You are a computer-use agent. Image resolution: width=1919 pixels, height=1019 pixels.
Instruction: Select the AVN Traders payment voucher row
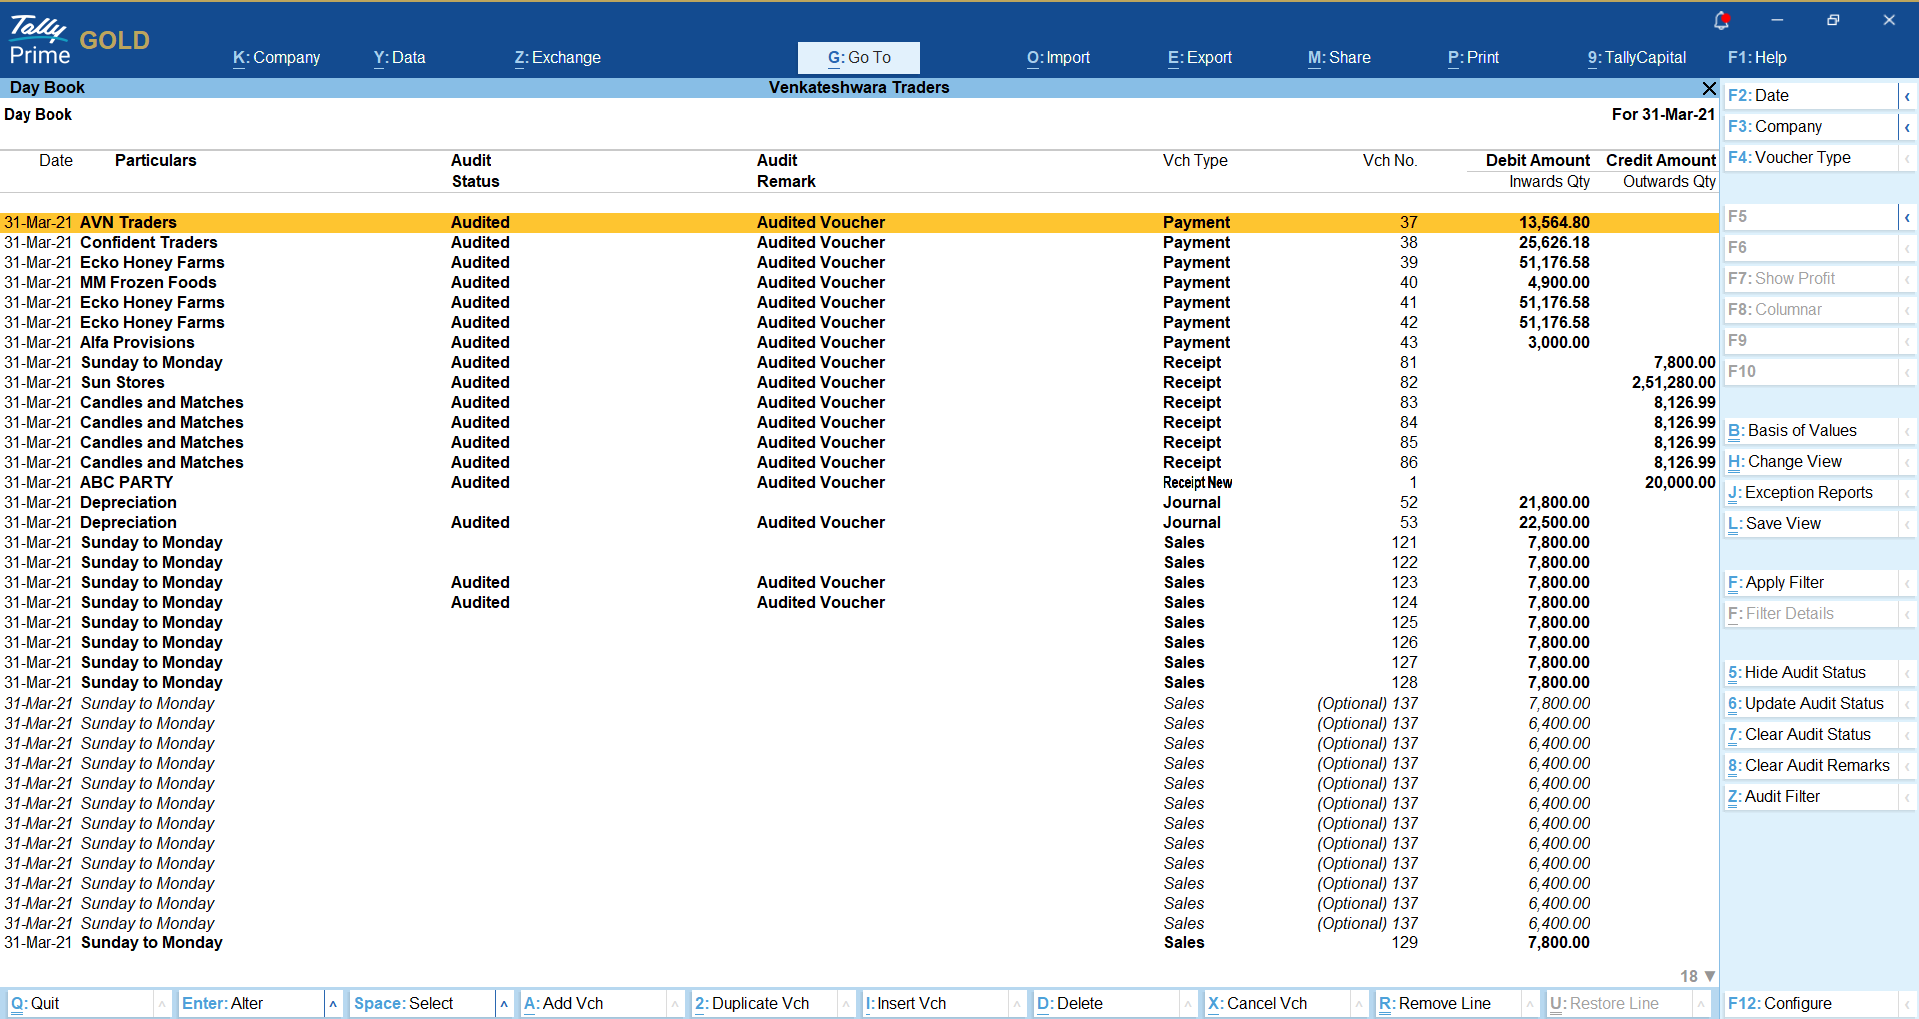(128, 222)
